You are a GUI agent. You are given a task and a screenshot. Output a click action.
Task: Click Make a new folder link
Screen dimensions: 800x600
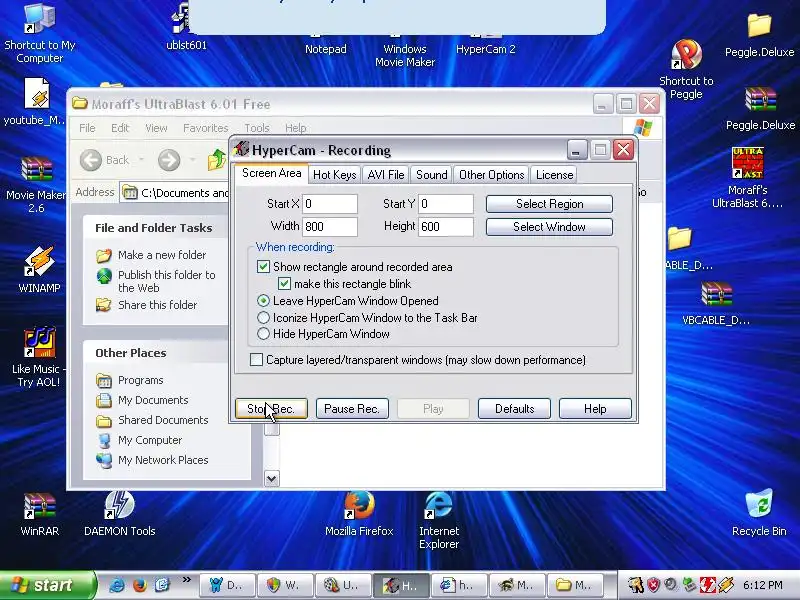point(162,255)
